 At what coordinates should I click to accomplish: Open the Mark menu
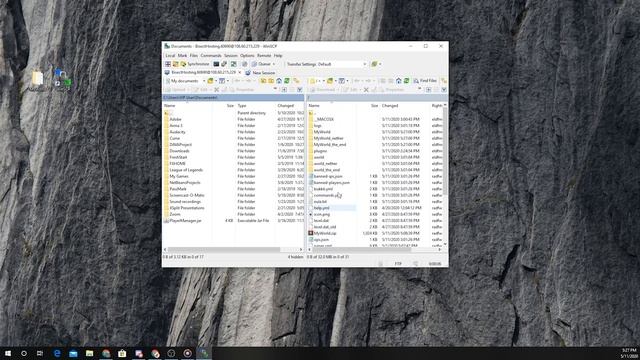(182, 56)
